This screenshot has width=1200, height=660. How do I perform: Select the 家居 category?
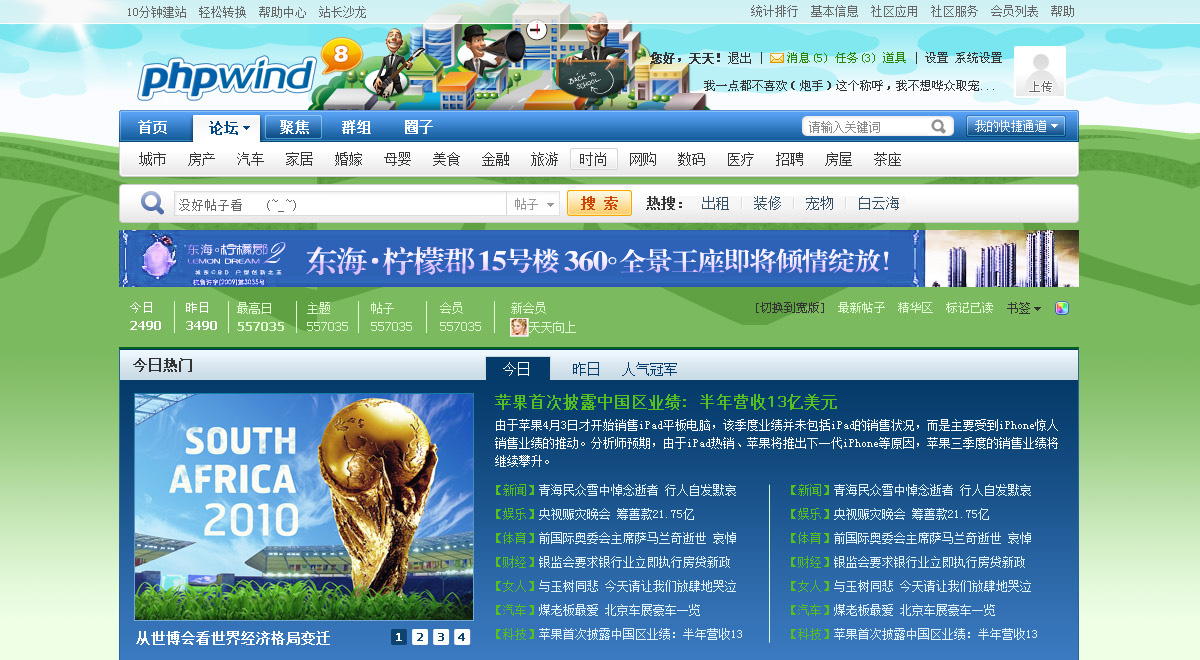click(x=300, y=160)
